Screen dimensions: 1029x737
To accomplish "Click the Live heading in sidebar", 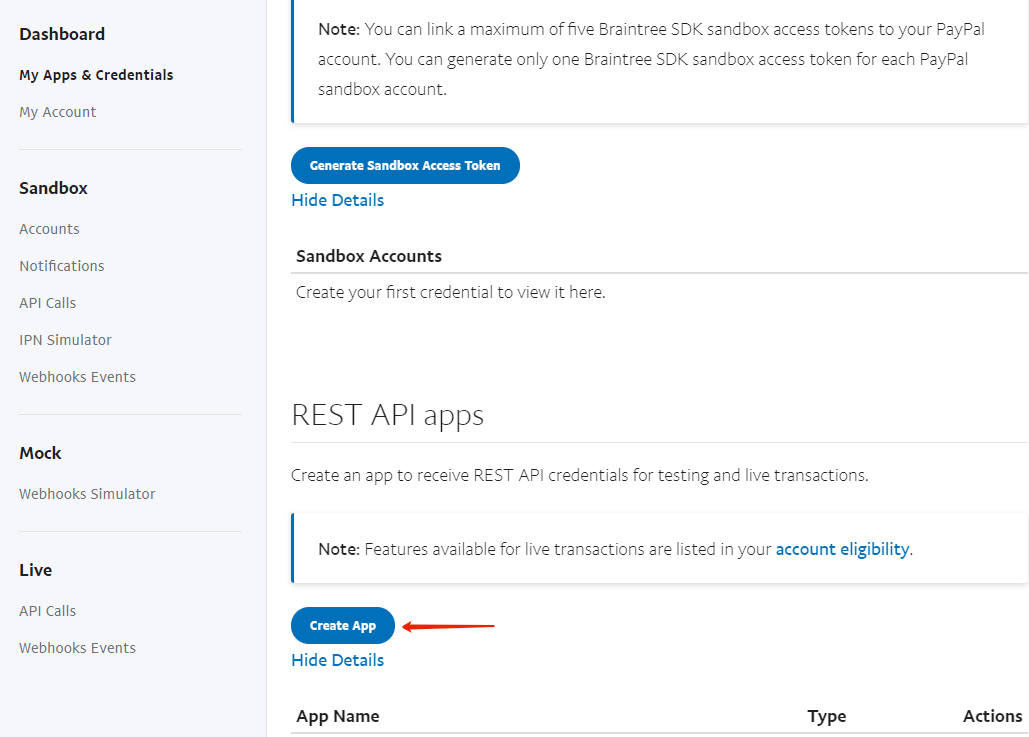I will point(35,570).
